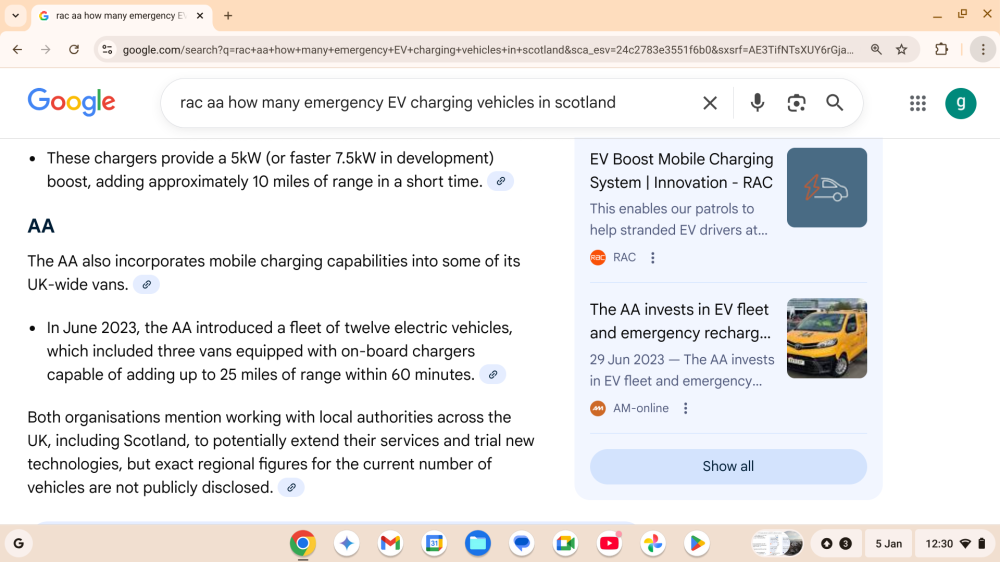Viewport: 1000px width, 562px height.
Task: Open Gemini from the shelf
Action: (x=346, y=544)
